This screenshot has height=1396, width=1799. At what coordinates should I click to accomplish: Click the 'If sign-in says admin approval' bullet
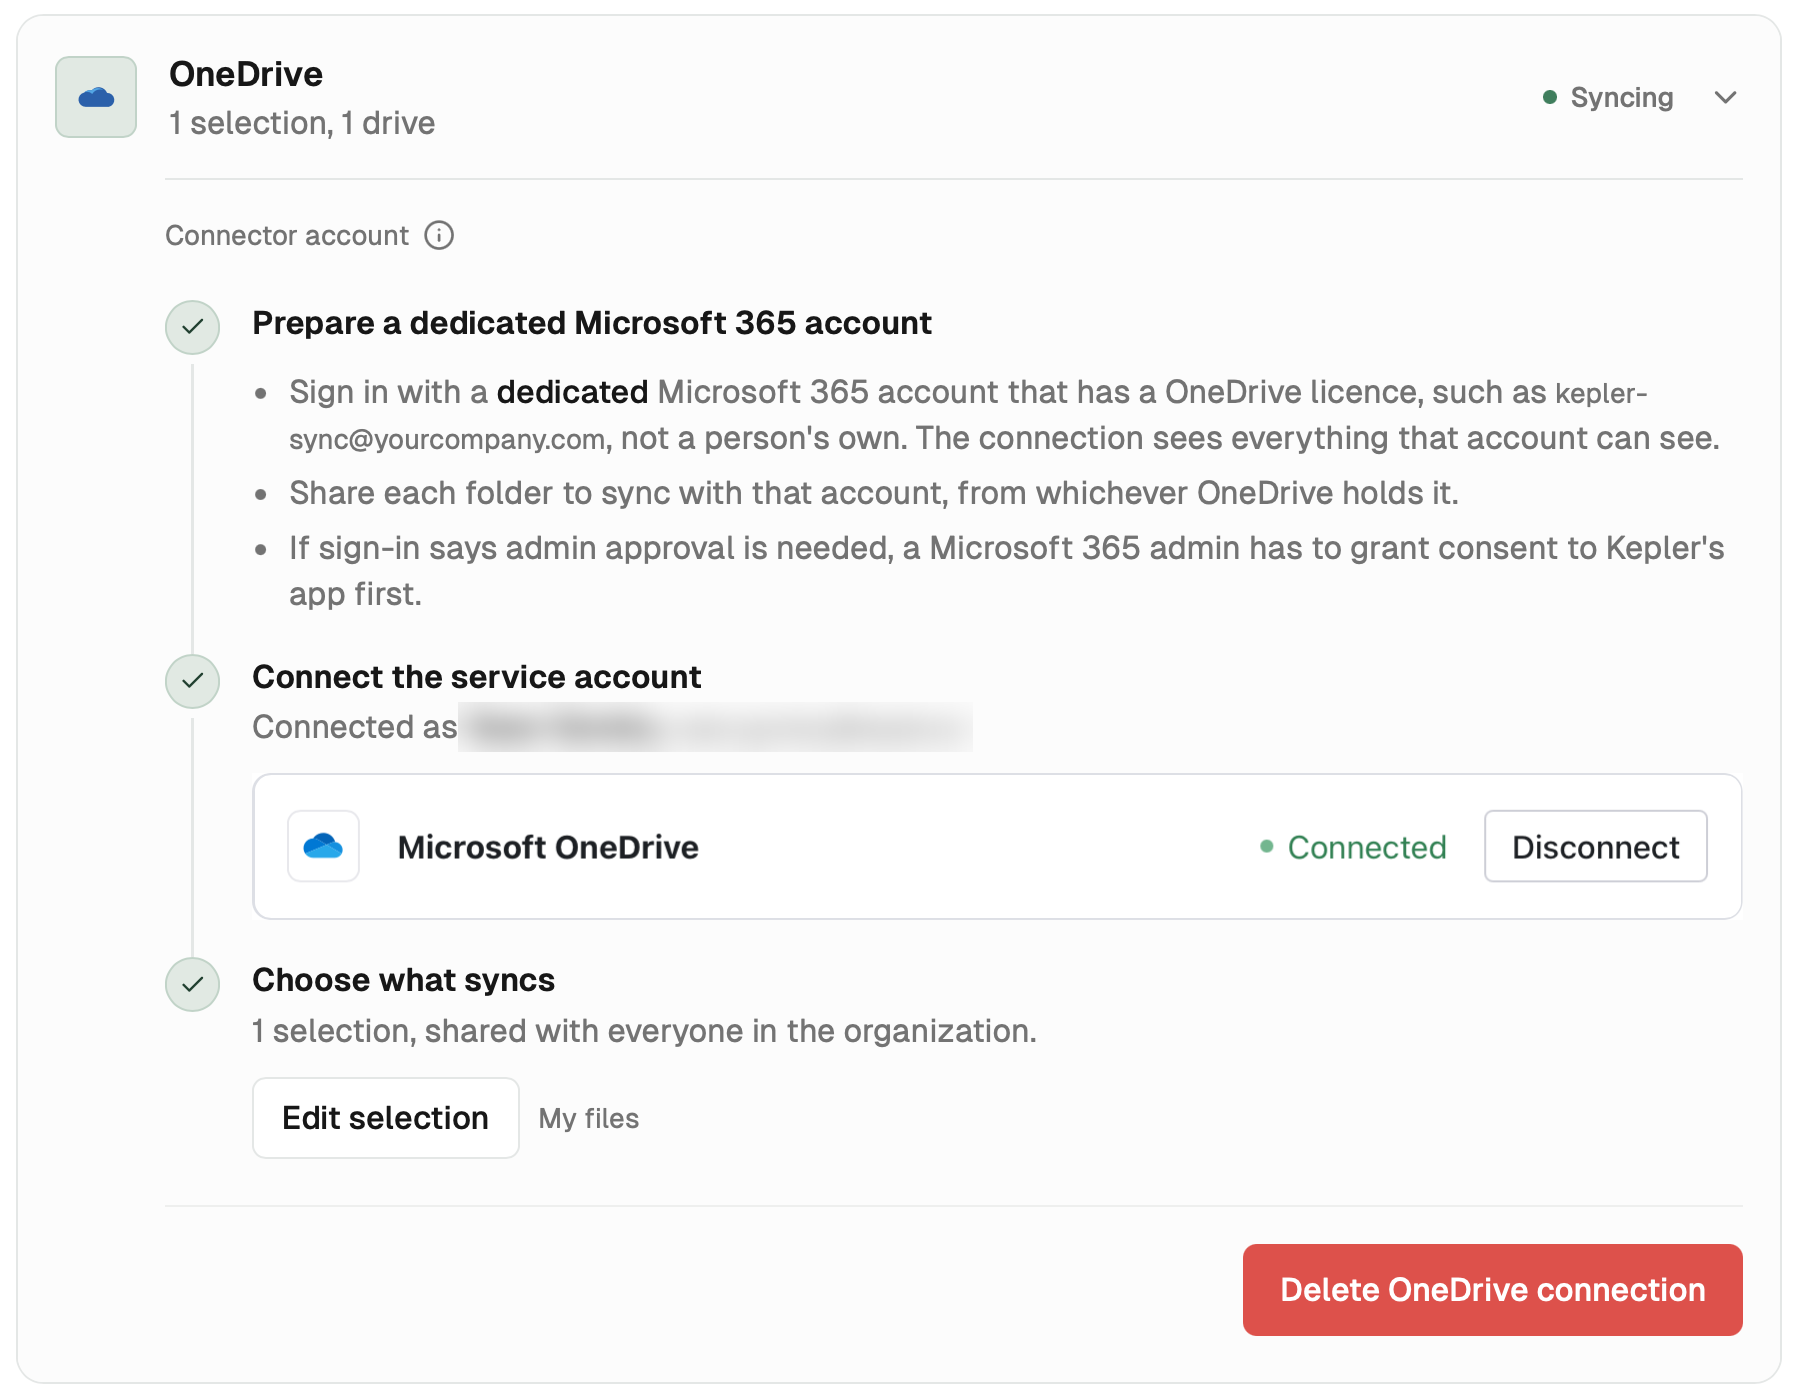click(x=1006, y=571)
